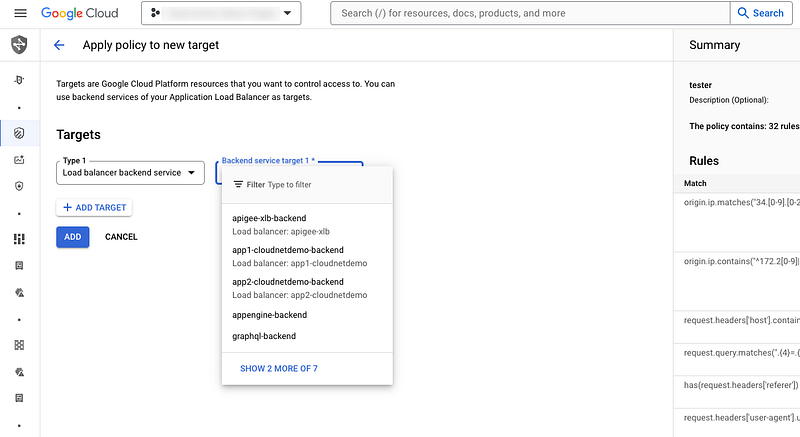Click the filter lines icon
The width and height of the screenshot is (800, 437).
pos(238,185)
